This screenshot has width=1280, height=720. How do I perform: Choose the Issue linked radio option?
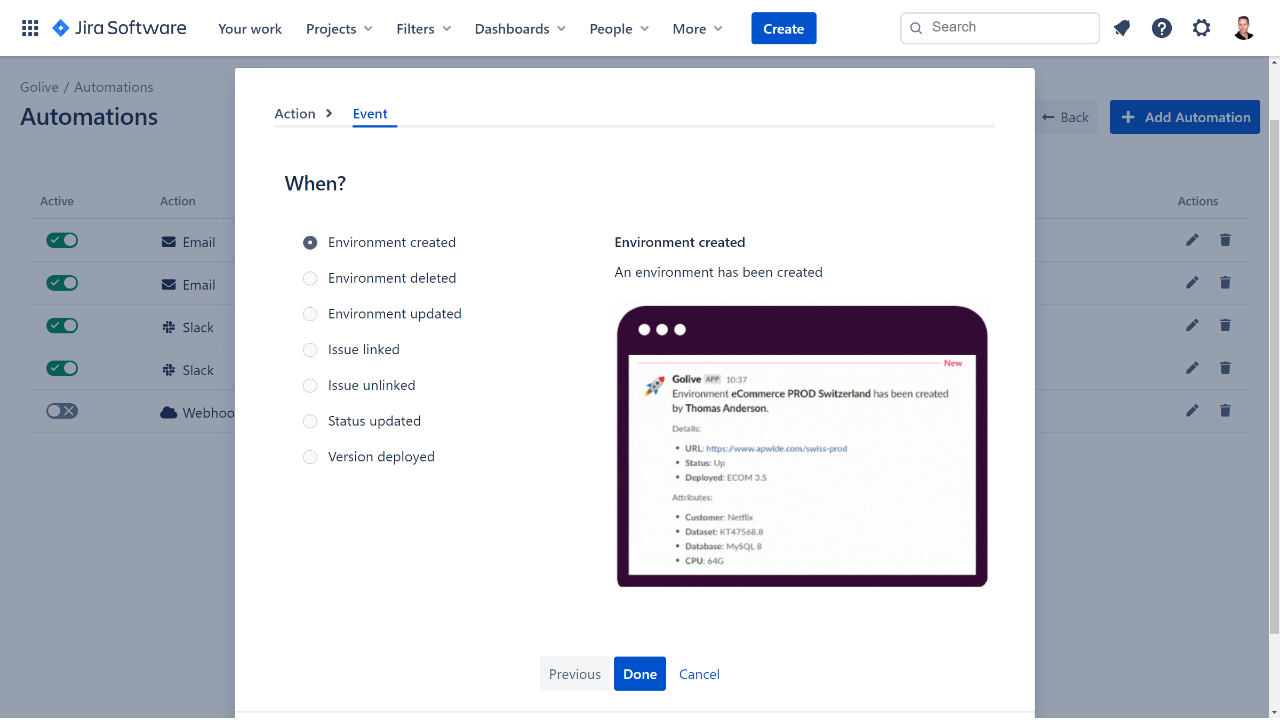[310, 350]
